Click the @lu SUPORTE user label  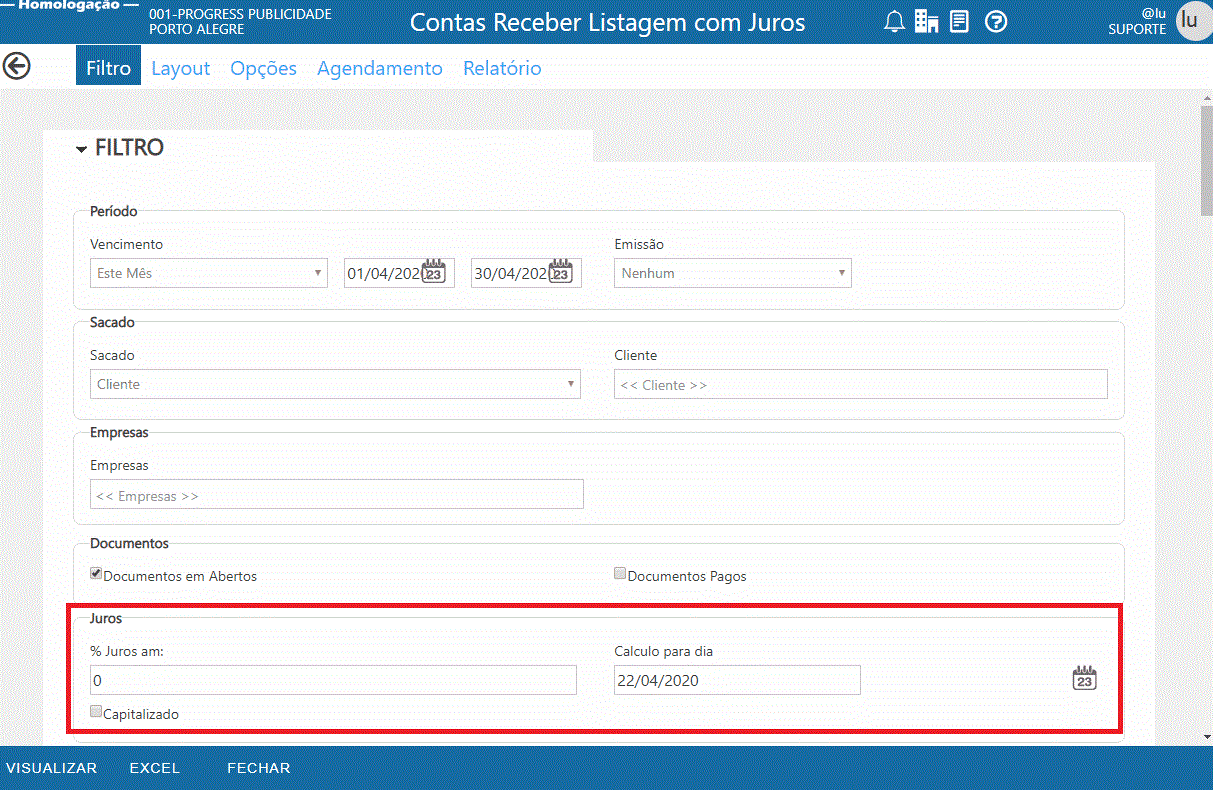pyautogui.click(x=1137, y=21)
